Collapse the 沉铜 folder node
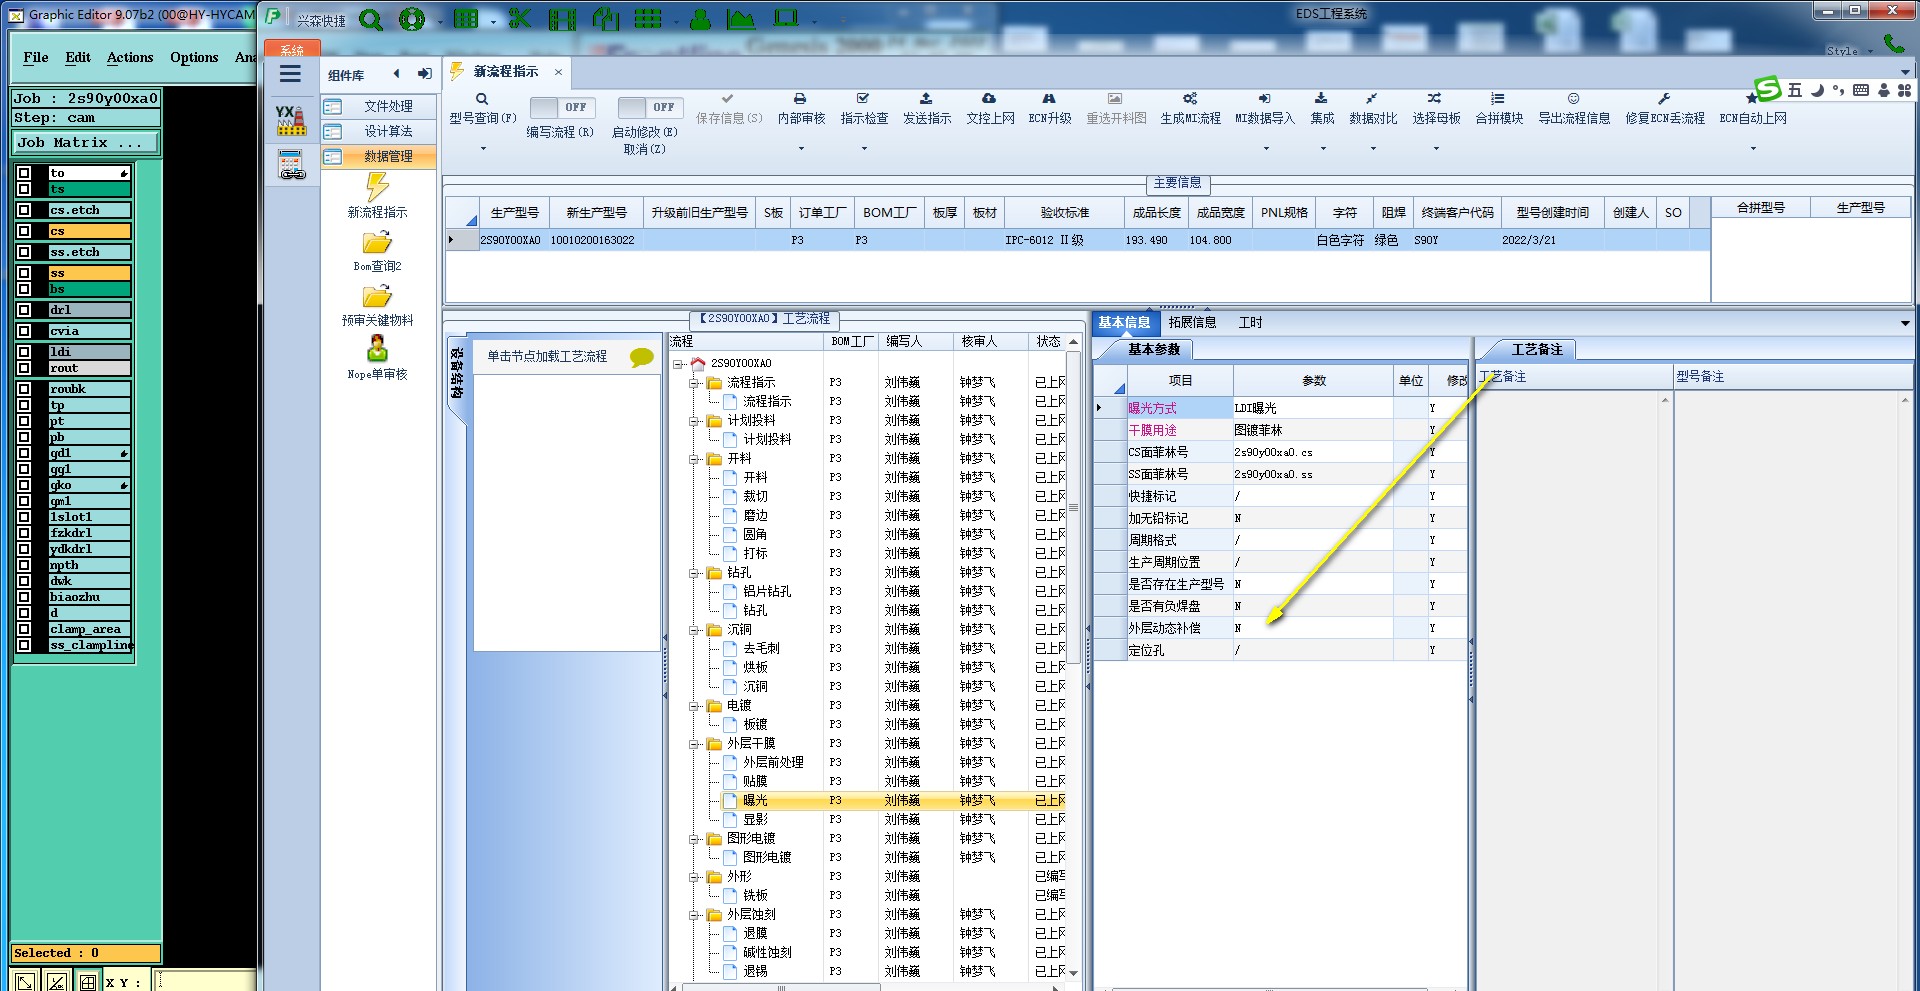The width and height of the screenshot is (1920, 991). pos(694,630)
